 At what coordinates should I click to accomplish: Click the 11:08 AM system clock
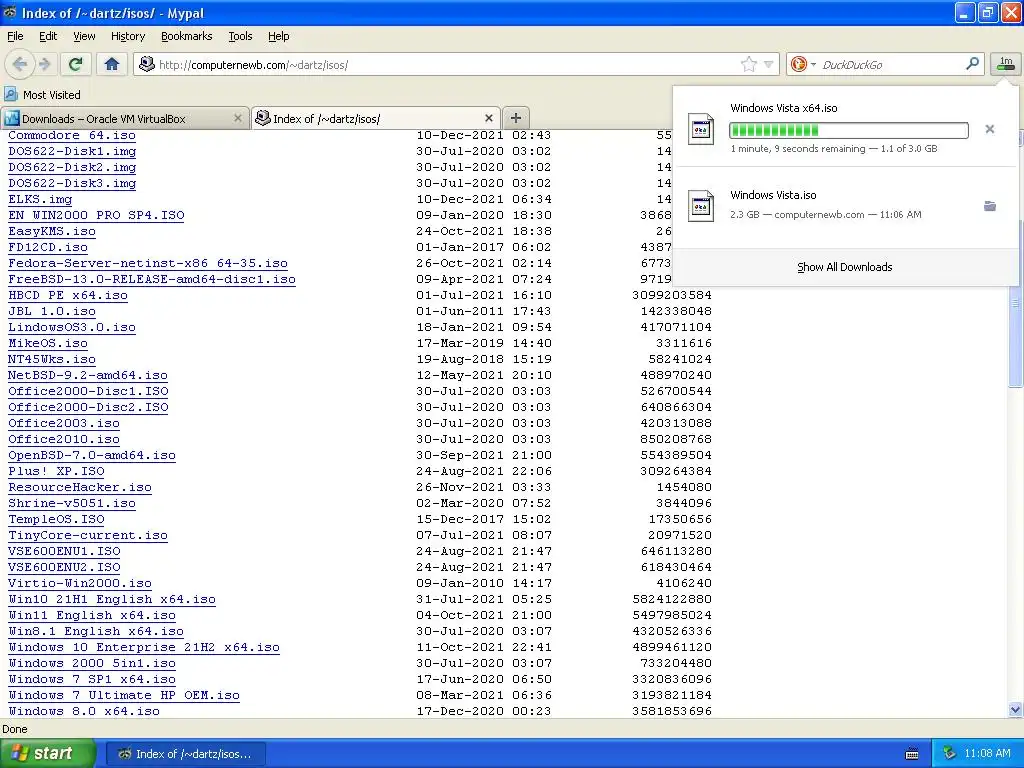(987, 753)
